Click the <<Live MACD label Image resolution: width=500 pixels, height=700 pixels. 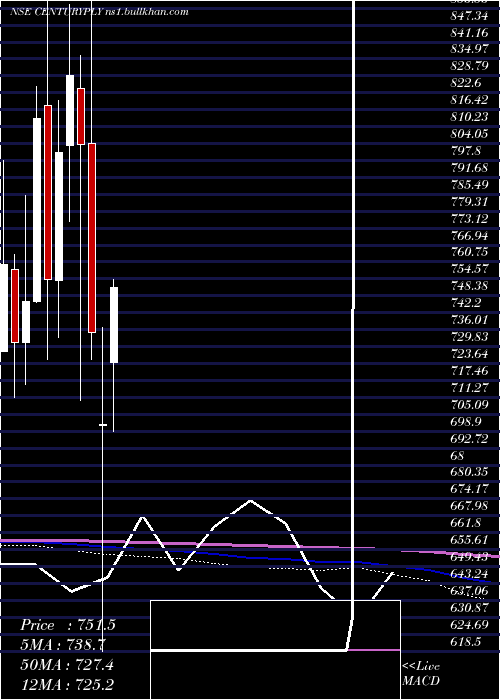click(x=421, y=673)
